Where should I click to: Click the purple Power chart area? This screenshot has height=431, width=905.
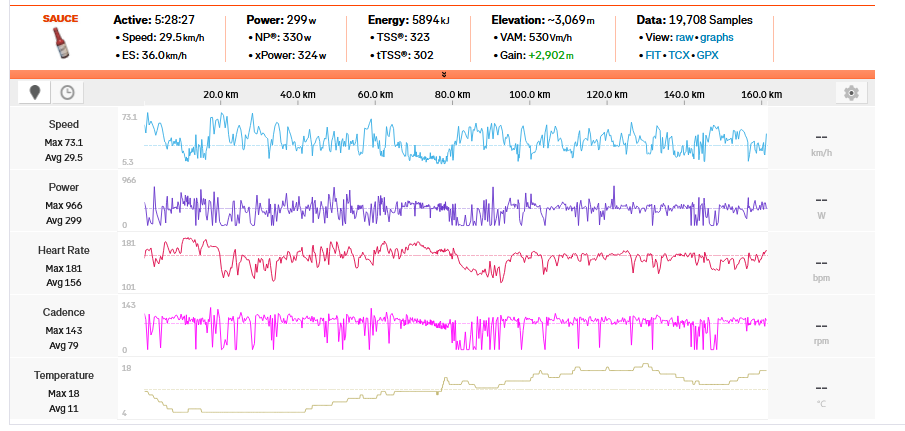455,205
